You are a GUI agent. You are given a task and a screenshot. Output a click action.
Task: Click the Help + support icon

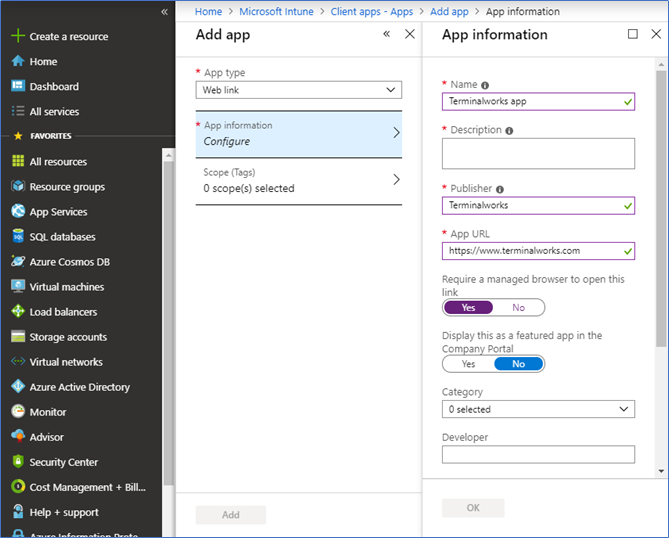(x=18, y=511)
